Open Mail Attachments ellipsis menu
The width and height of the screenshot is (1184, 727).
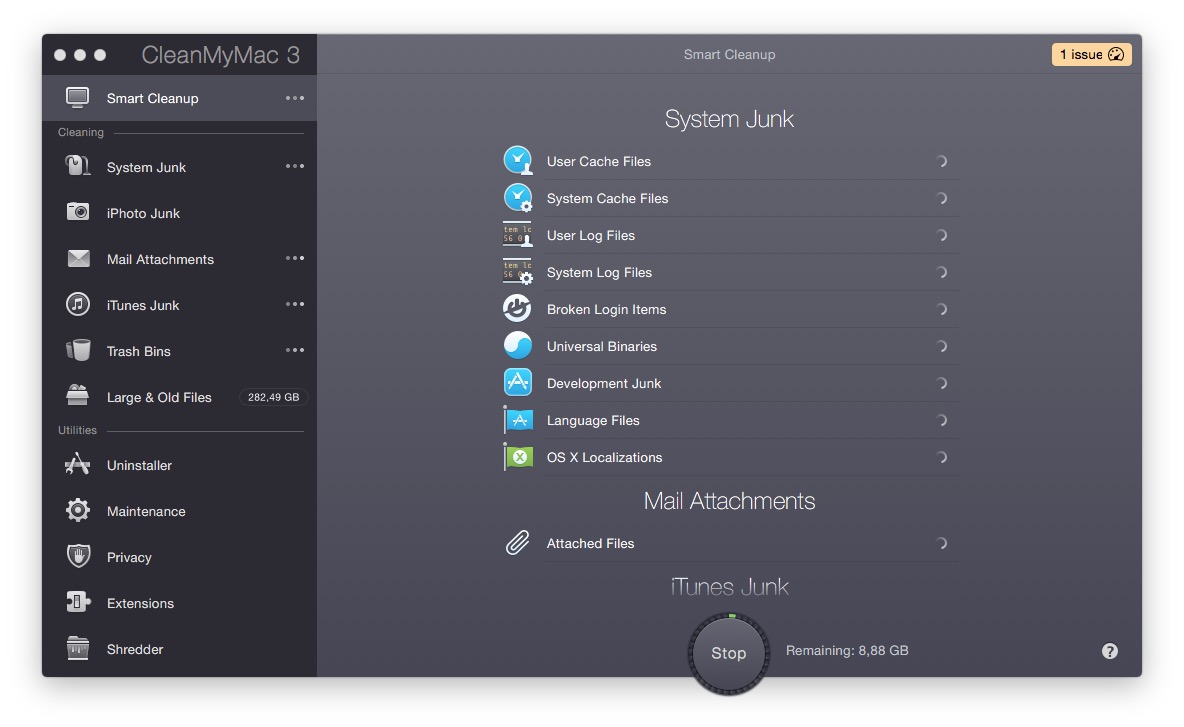click(294, 258)
